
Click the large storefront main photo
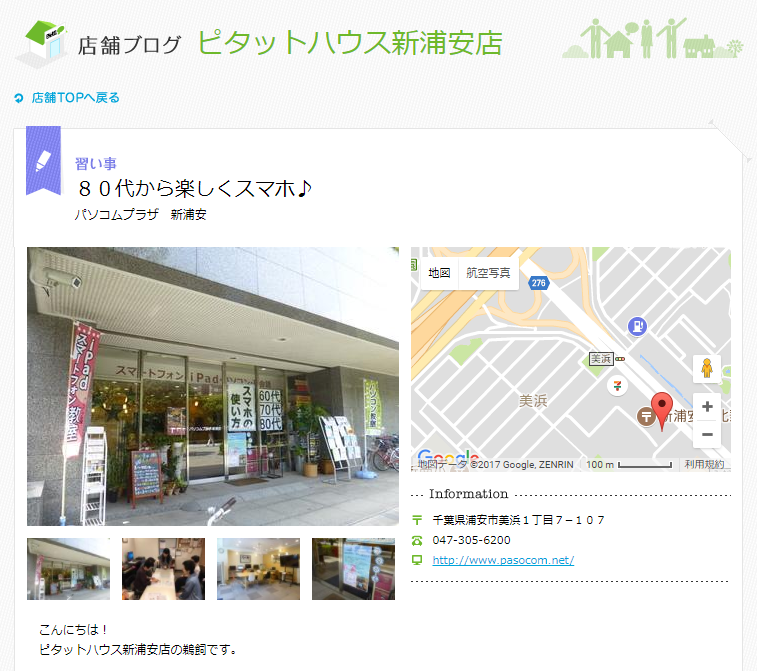pyautogui.click(x=213, y=386)
